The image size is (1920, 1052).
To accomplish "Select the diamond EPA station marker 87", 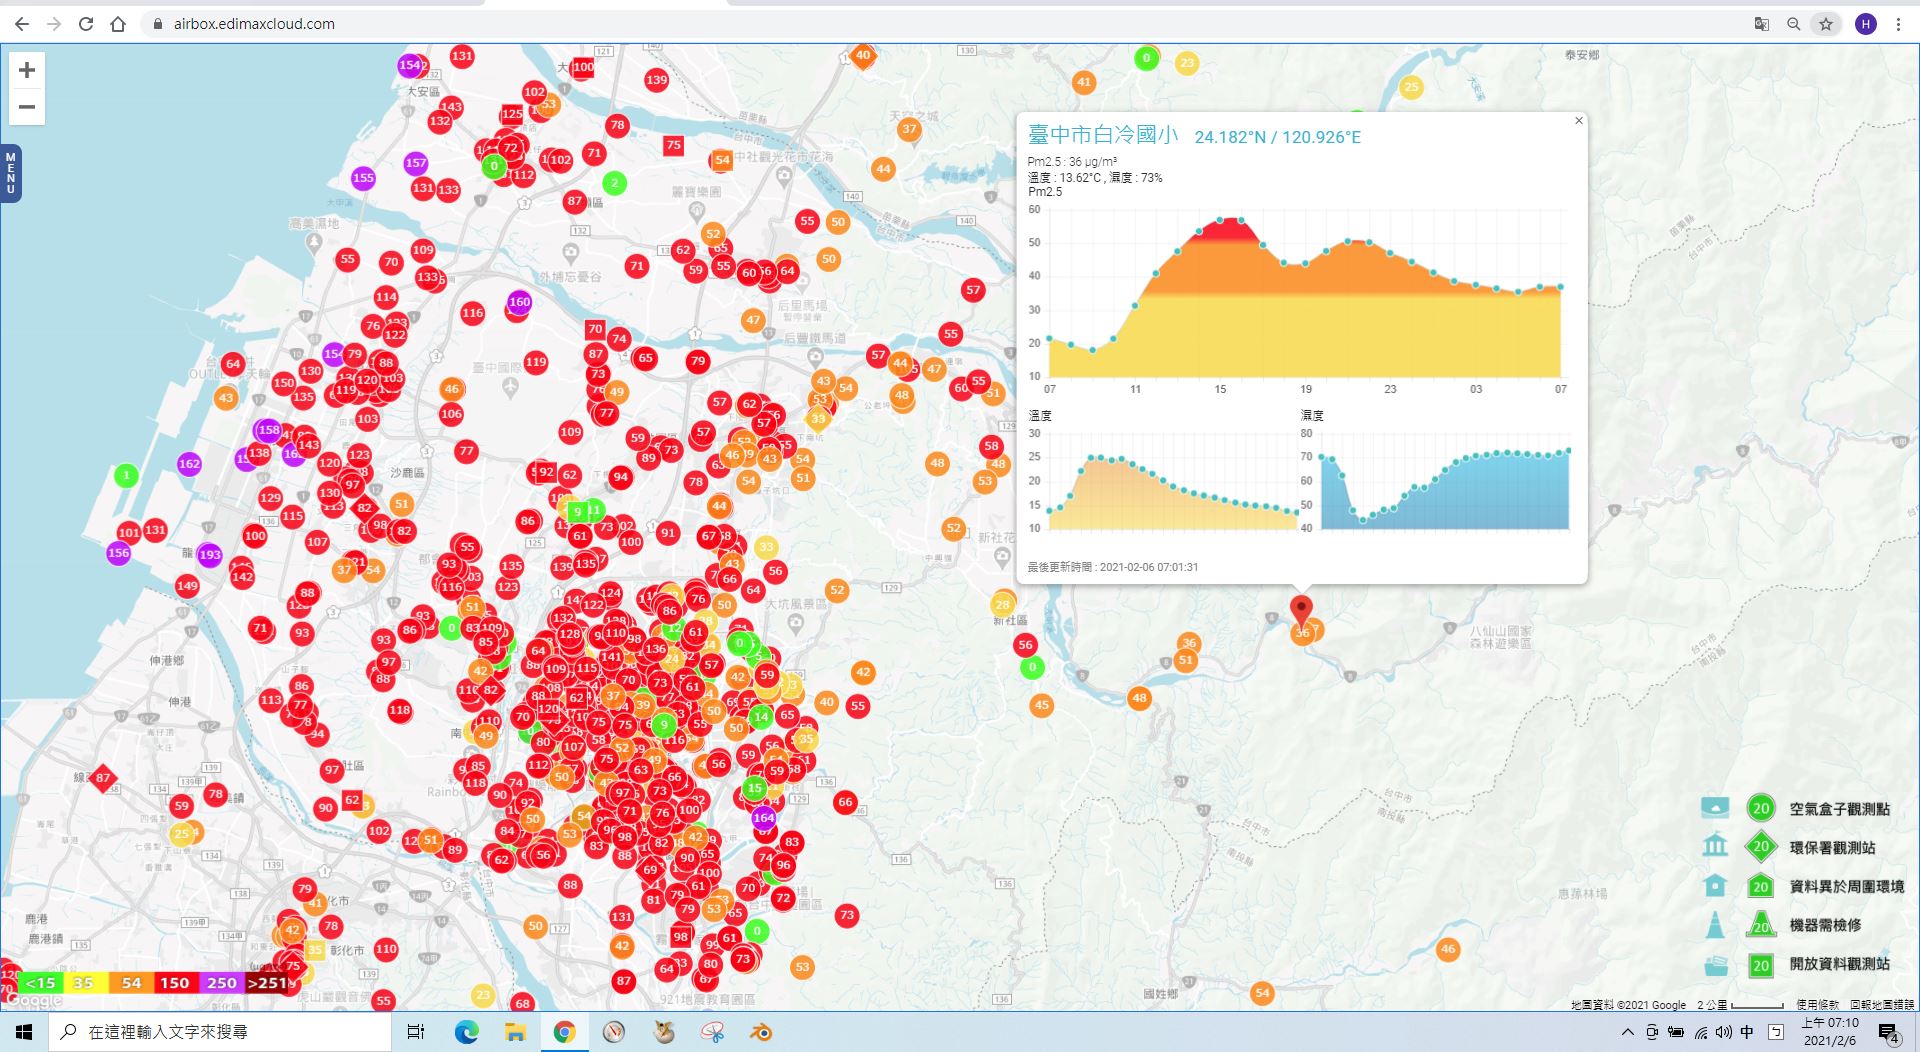I will coord(103,778).
